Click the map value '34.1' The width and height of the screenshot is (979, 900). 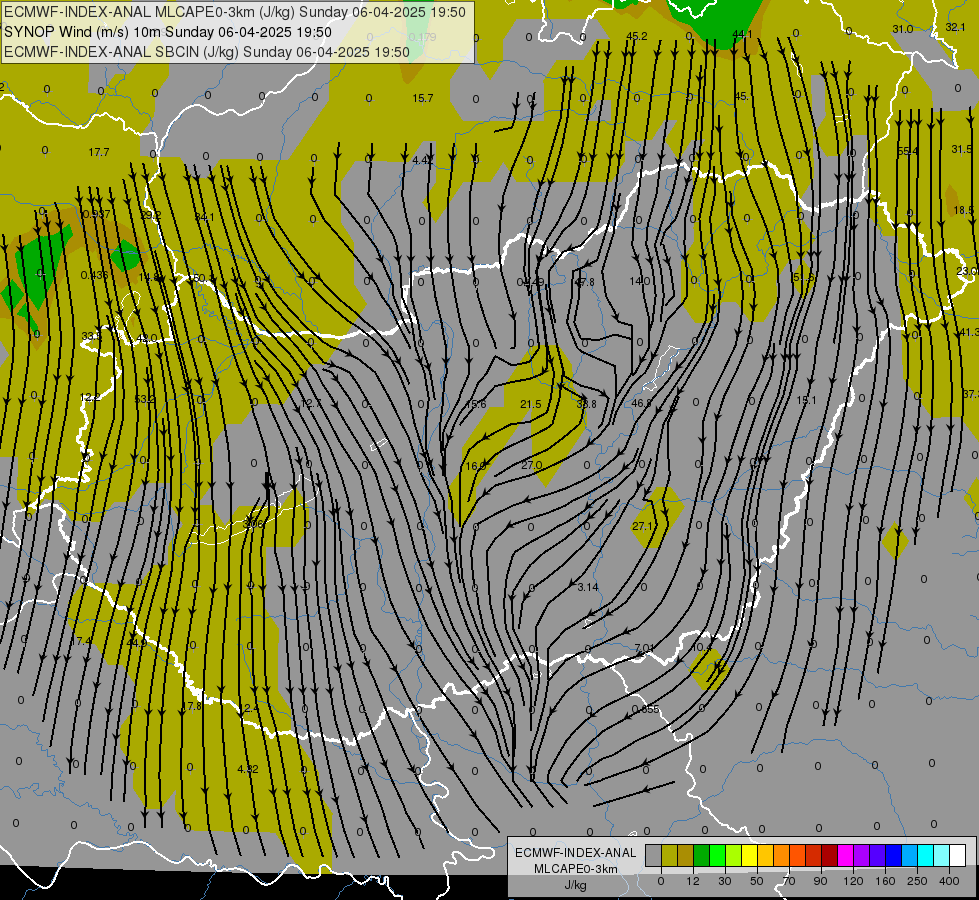[204, 217]
